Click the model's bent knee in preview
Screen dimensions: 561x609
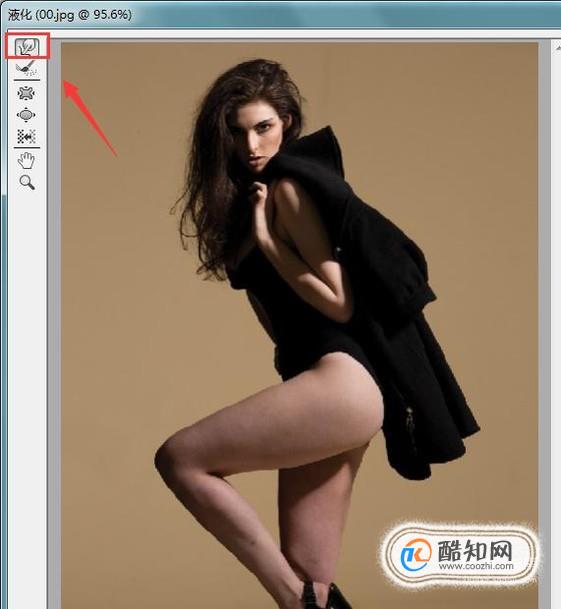click(x=173, y=458)
